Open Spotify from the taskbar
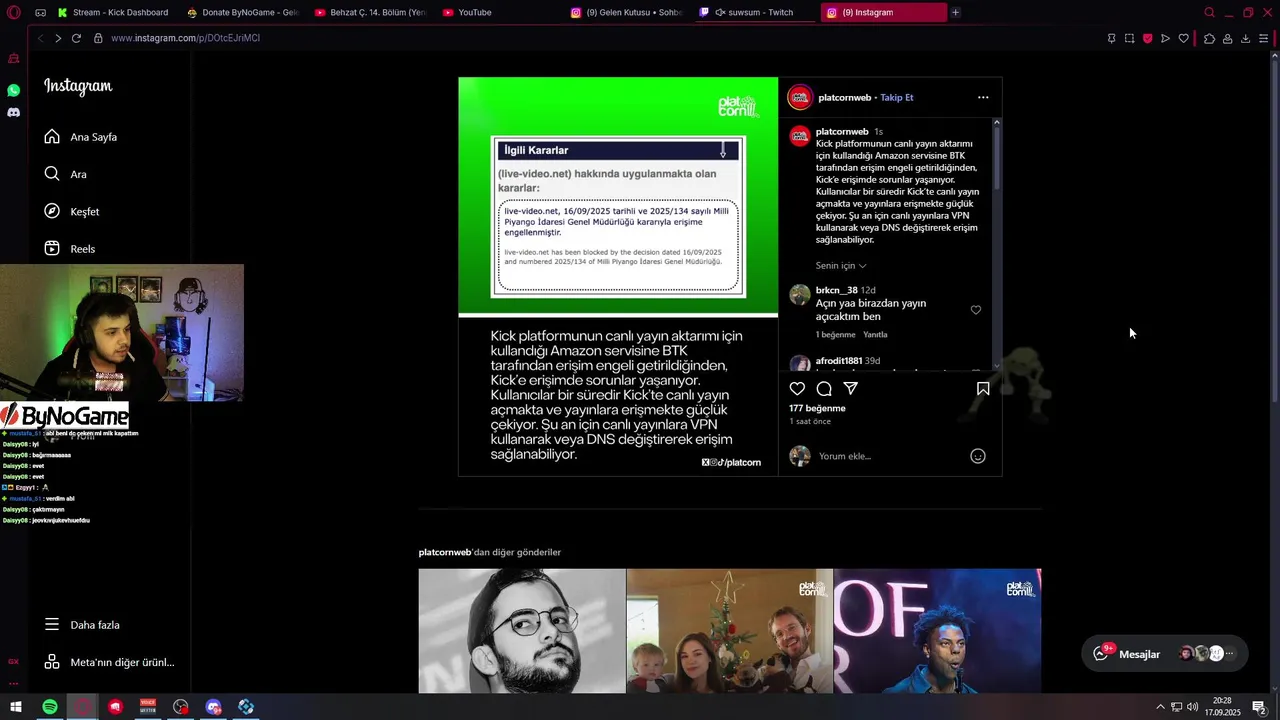Viewport: 1280px width, 720px height. click(x=50, y=707)
